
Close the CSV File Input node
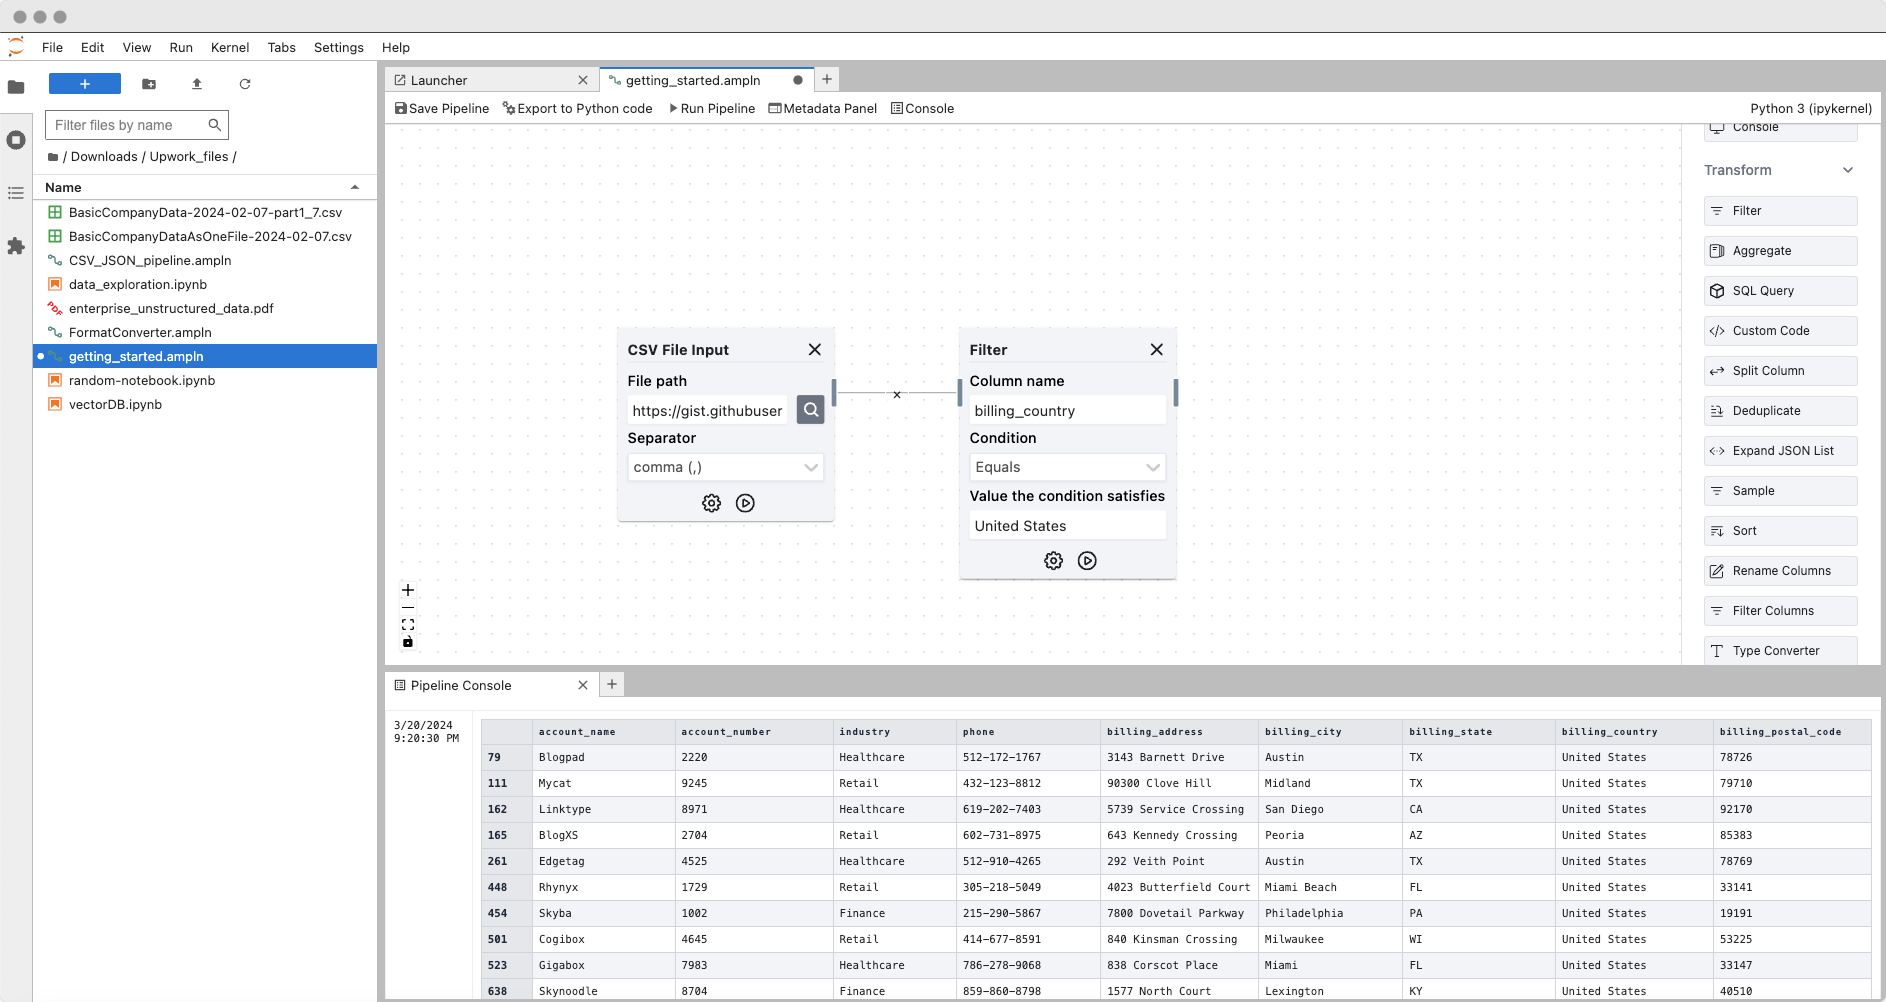[x=815, y=349]
